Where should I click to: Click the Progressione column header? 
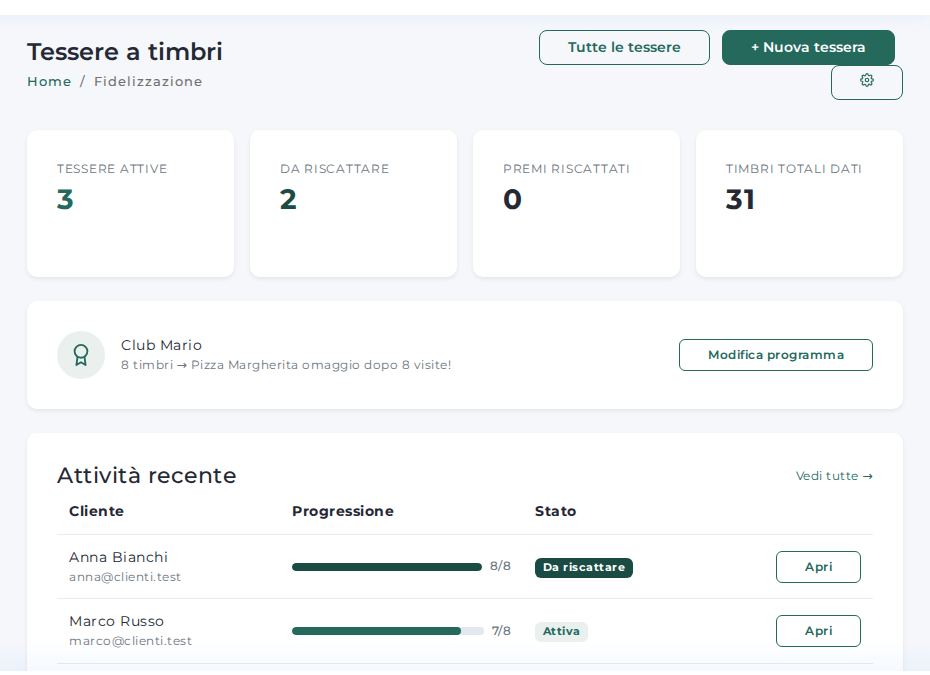343,511
